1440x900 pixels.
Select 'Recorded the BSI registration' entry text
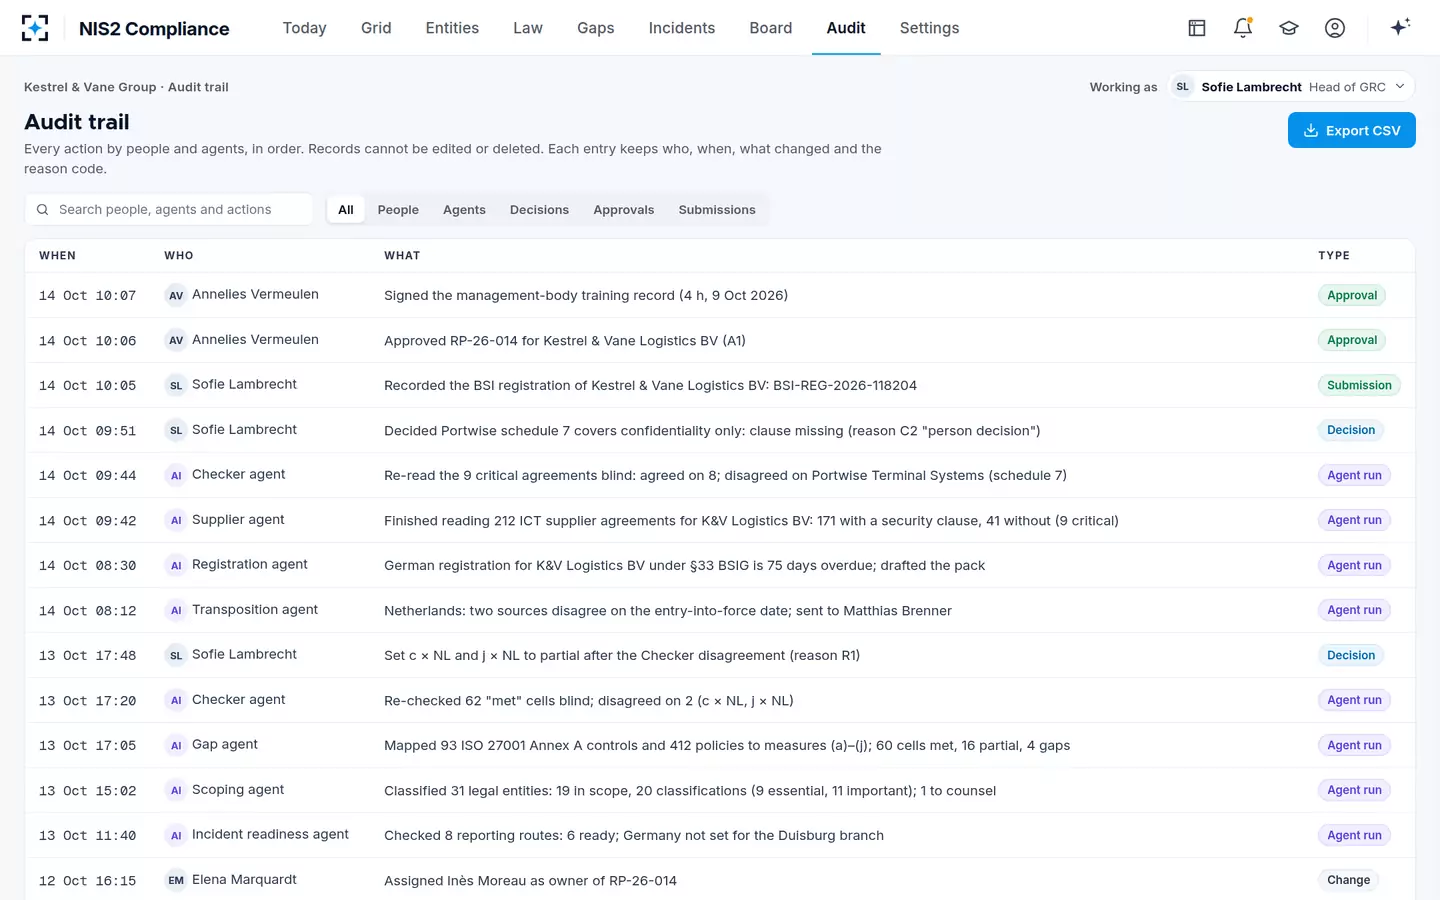pos(650,386)
